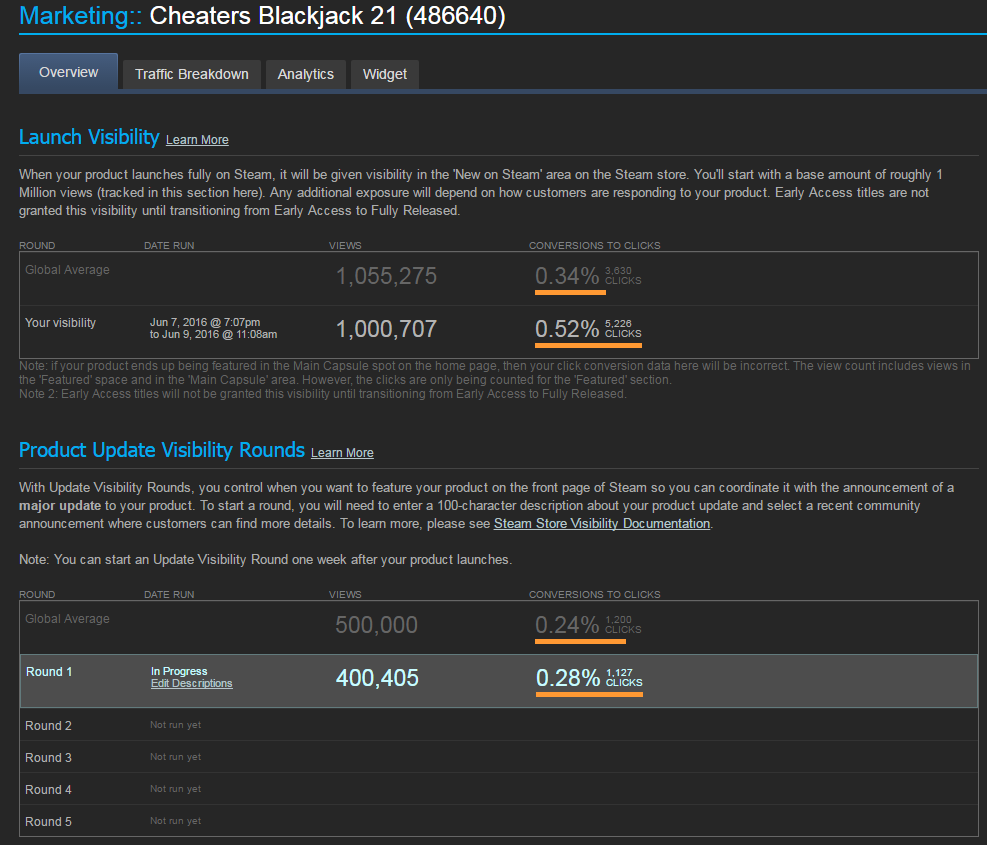This screenshot has height=845, width=987.
Task: Click Your visibility row label
Action: (x=60, y=322)
